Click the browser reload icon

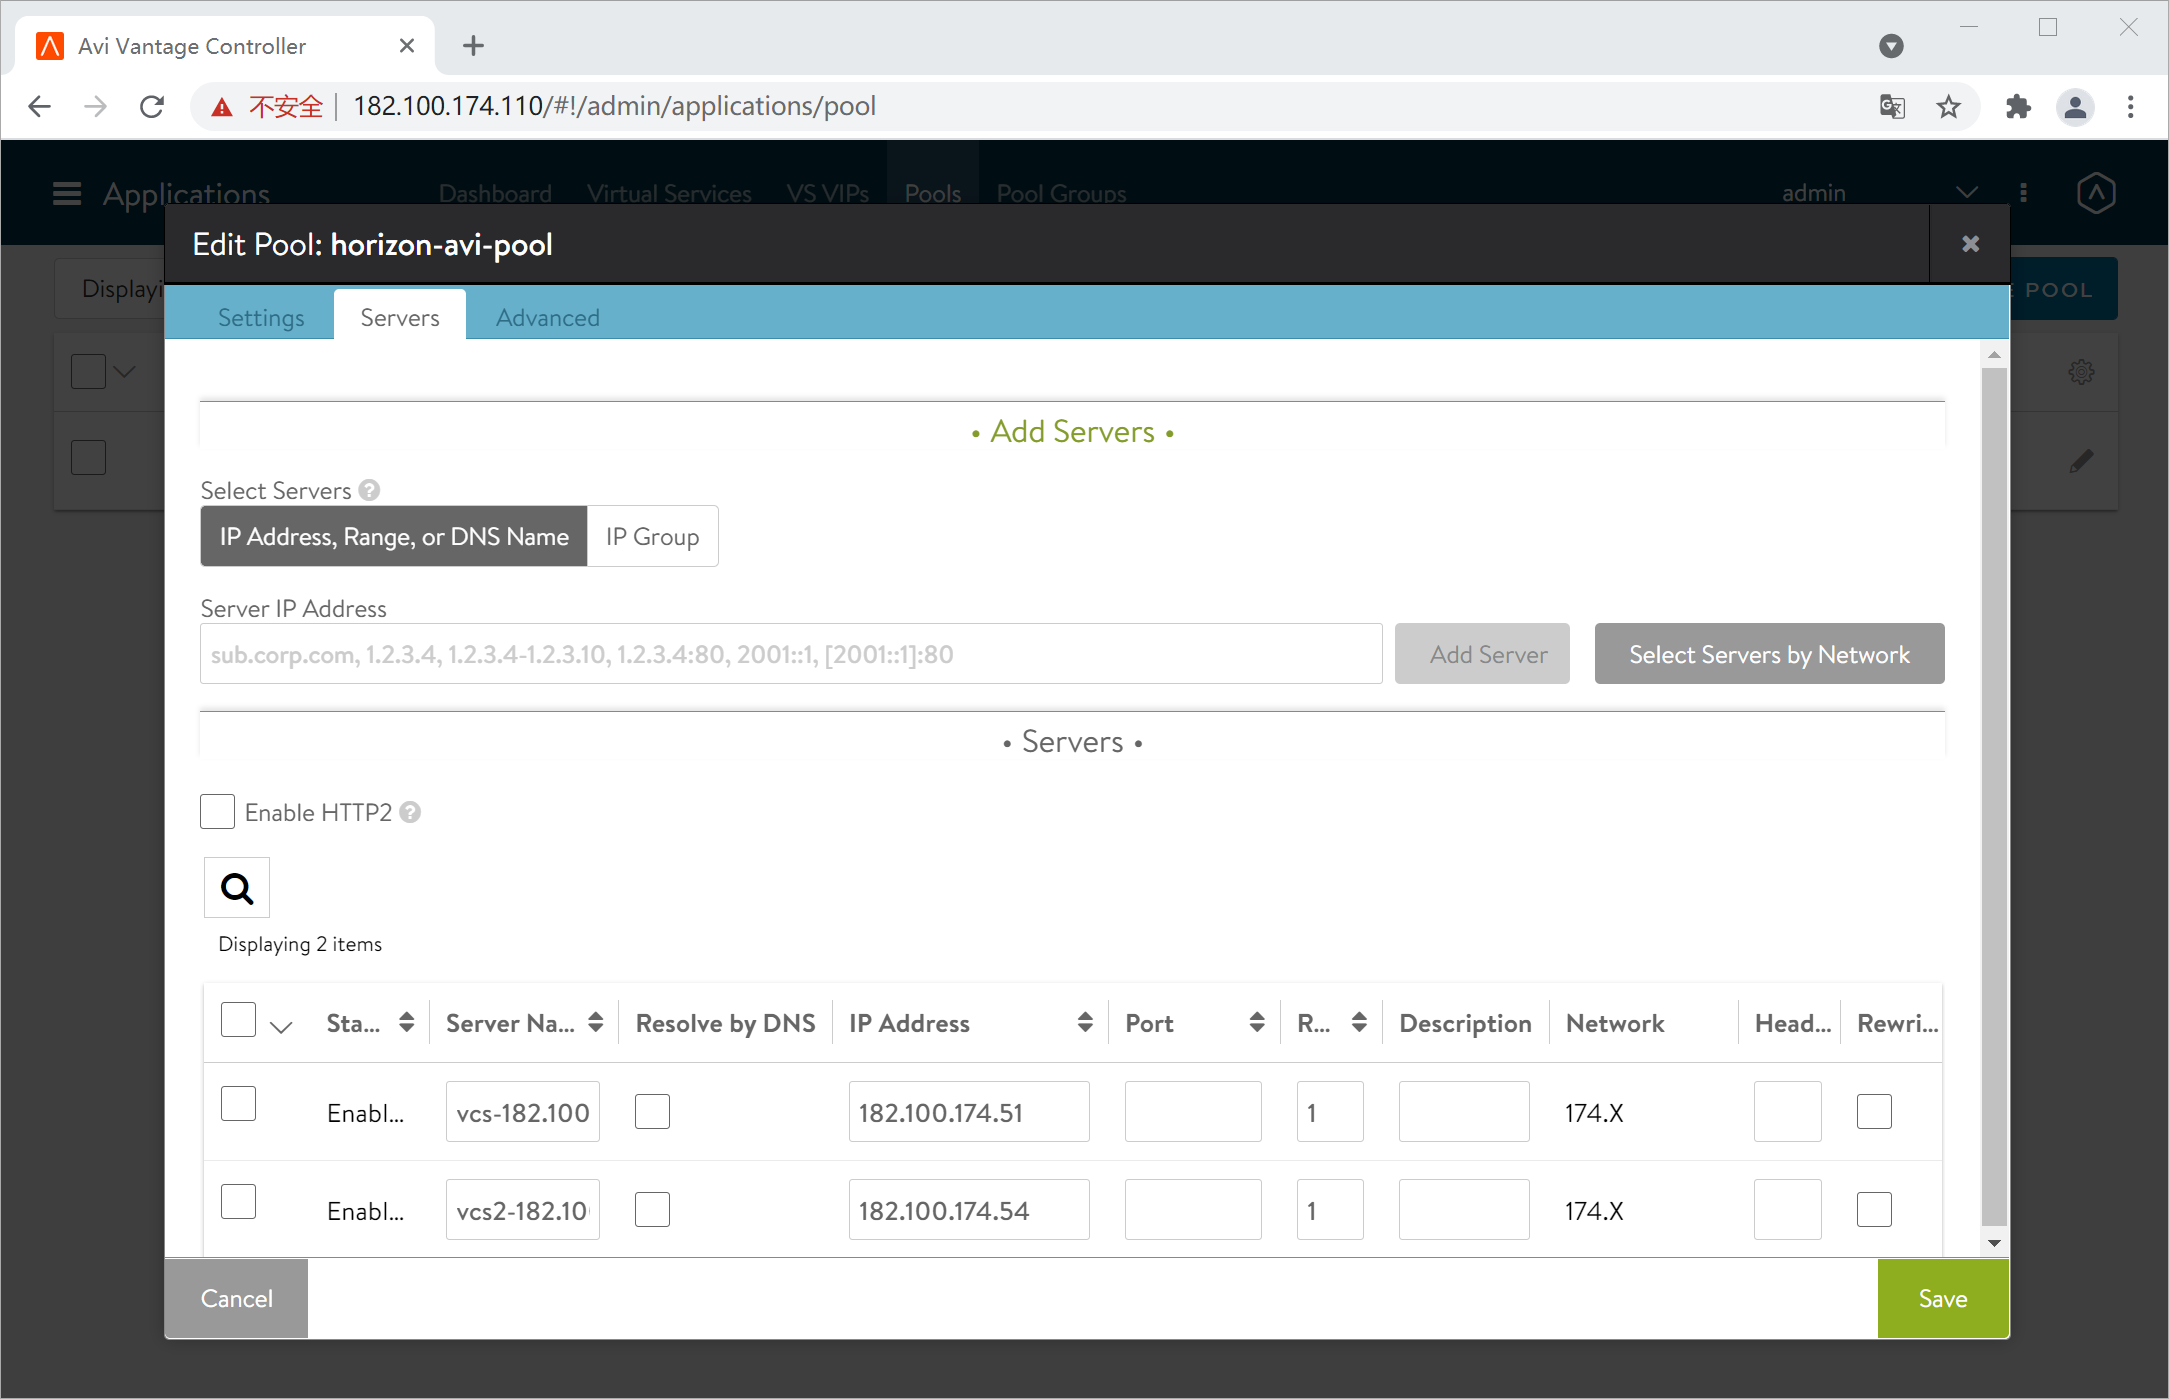(152, 106)
